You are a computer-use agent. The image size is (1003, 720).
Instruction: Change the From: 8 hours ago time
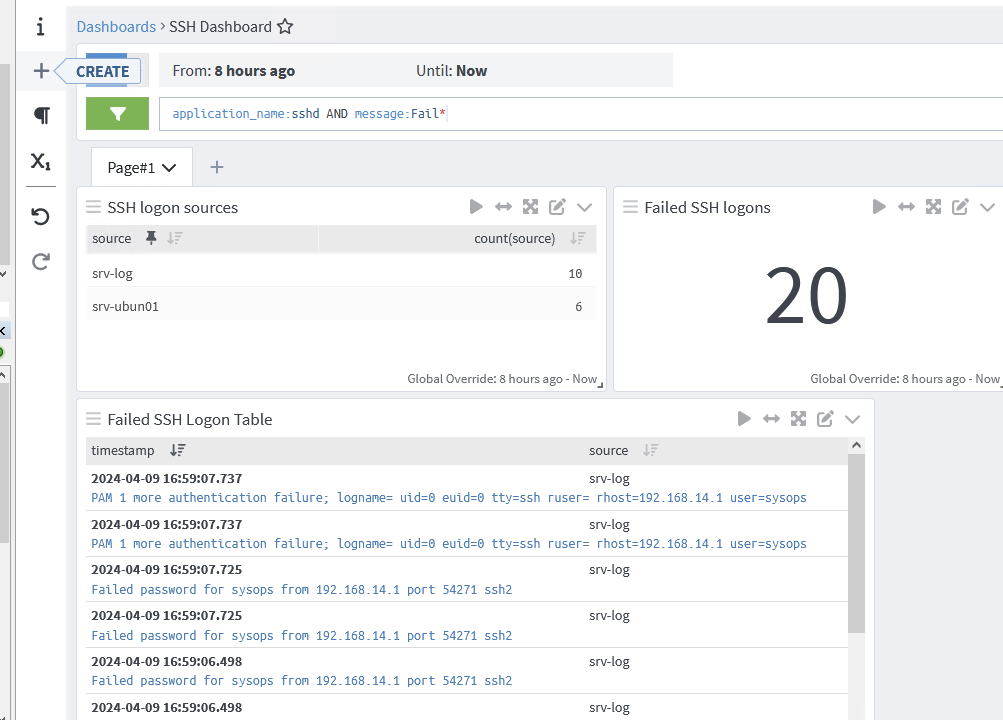[233, 71]
